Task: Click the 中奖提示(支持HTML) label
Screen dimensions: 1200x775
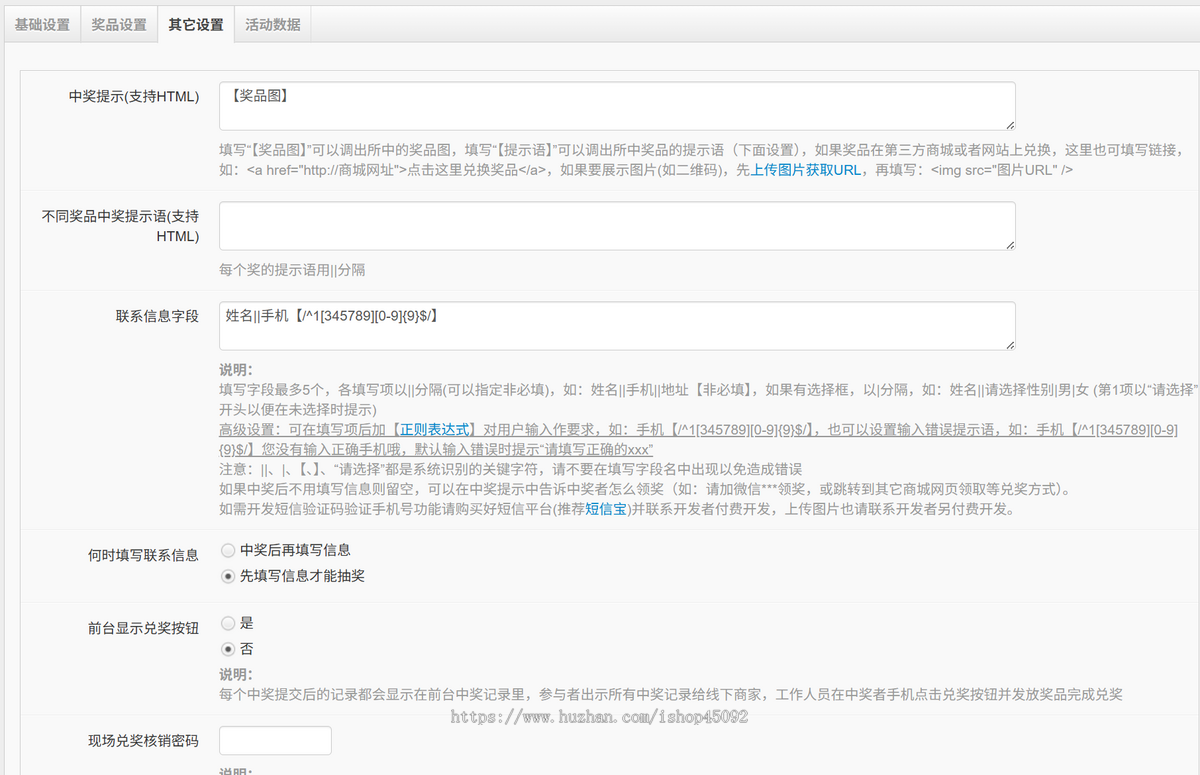Action: (134, 97)
